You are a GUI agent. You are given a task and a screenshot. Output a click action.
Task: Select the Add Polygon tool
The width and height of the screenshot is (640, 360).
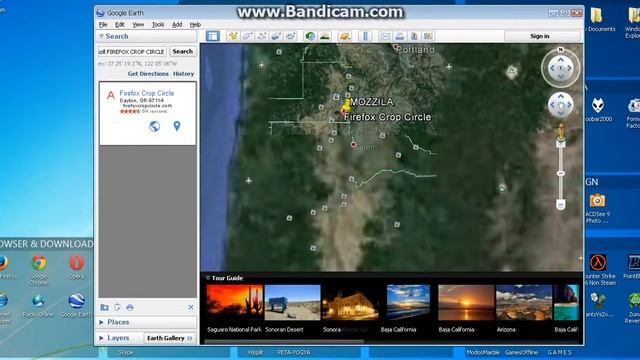(247, 36)
